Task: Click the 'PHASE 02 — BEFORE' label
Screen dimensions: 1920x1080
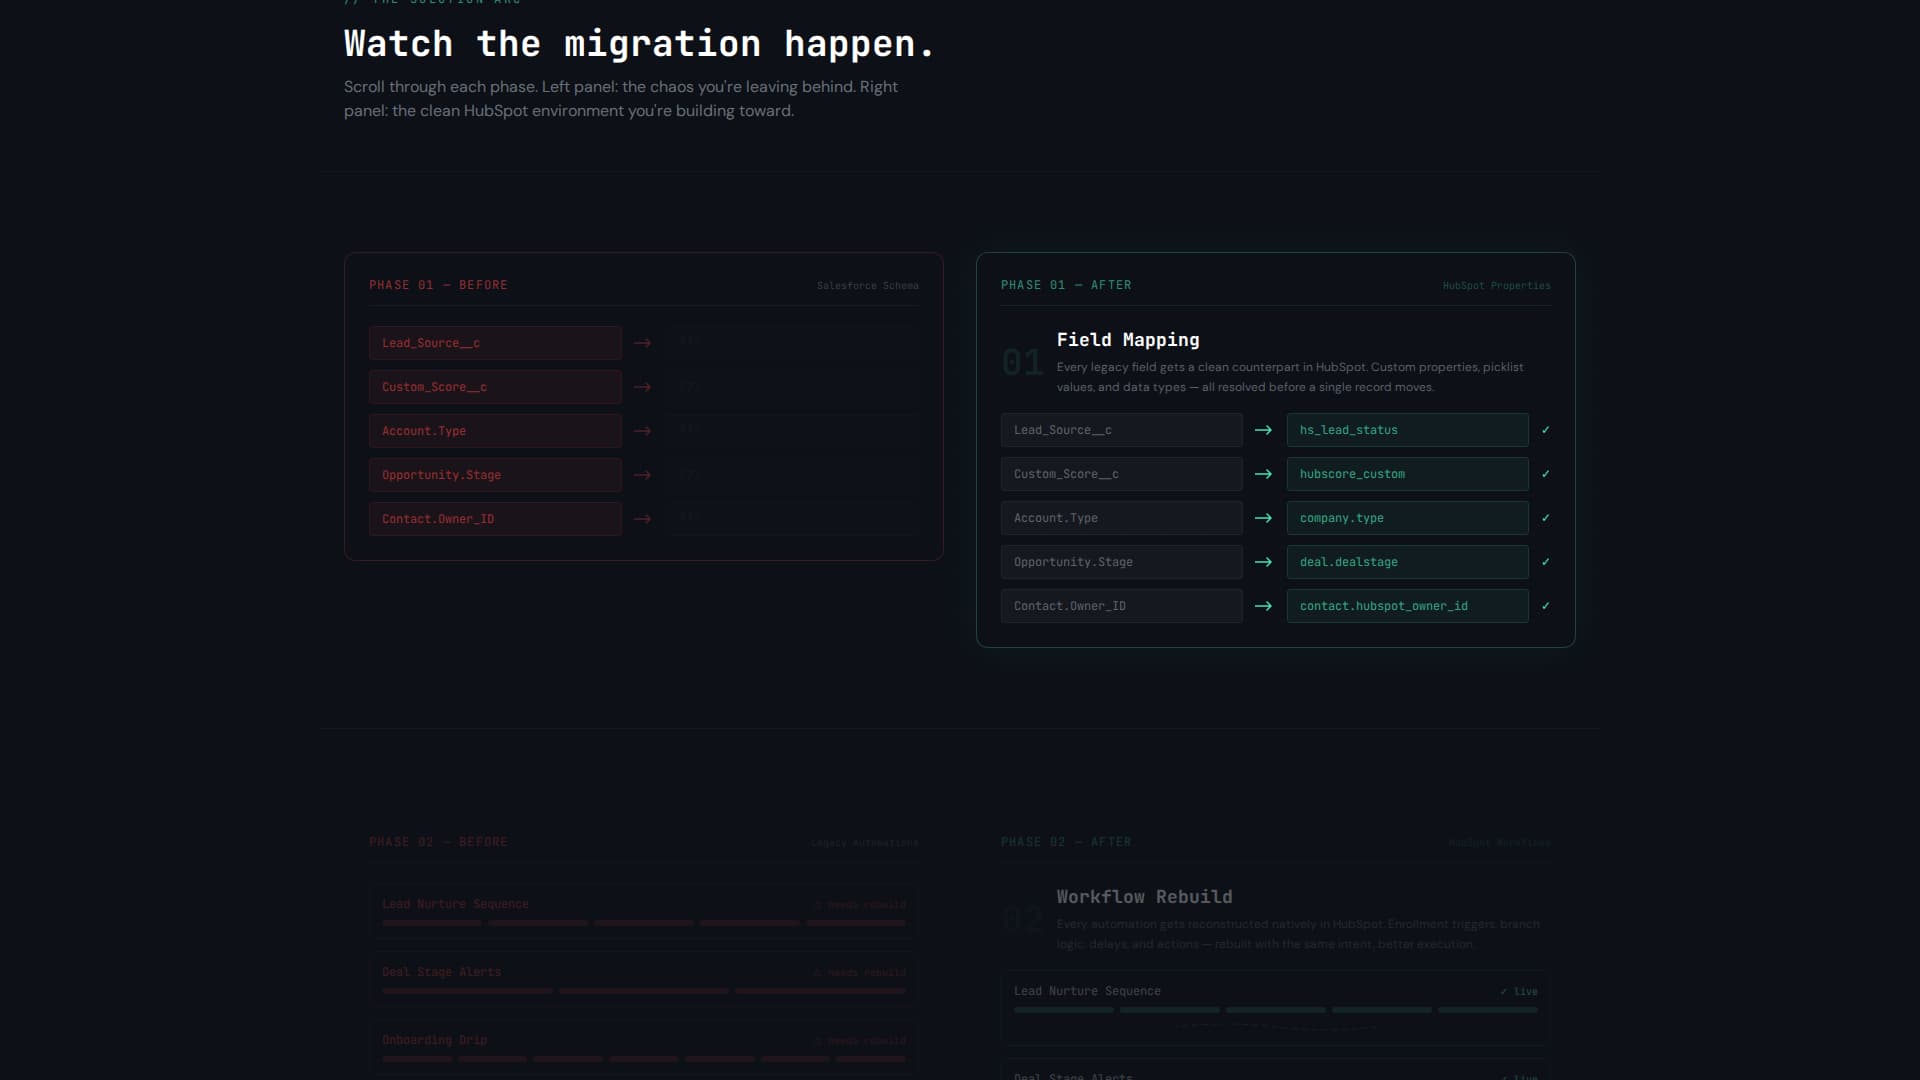Action: click(438, 842)
